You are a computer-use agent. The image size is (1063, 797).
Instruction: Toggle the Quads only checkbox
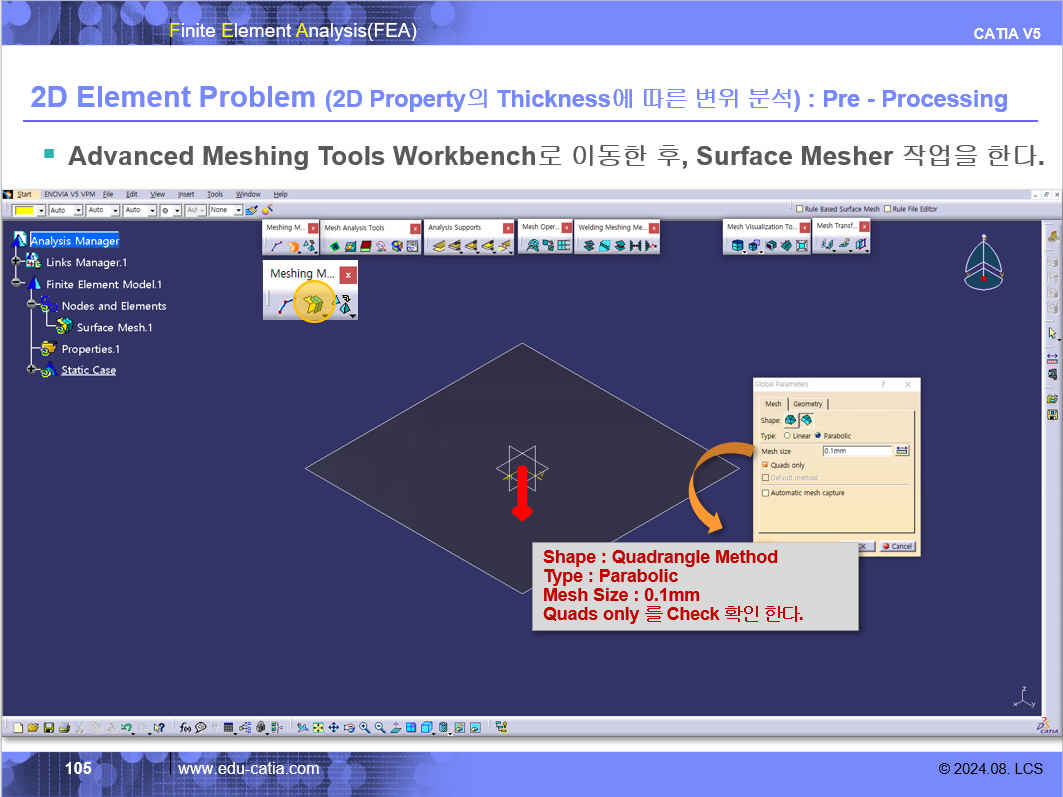[x=766, y=465]
